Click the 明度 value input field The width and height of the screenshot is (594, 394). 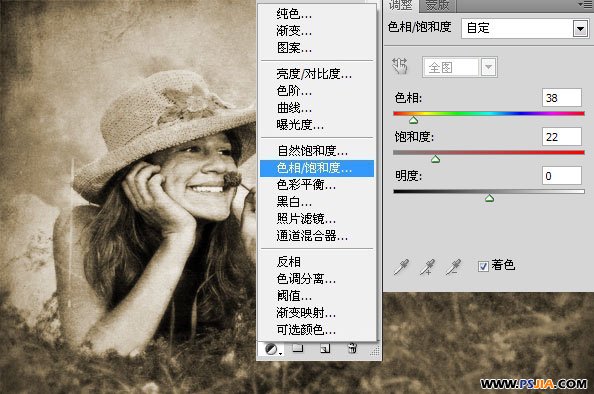pos(562,176)
